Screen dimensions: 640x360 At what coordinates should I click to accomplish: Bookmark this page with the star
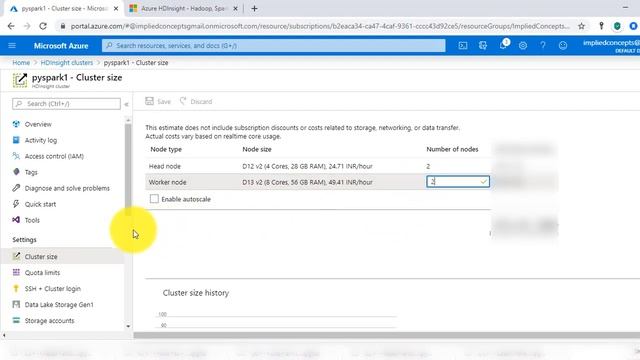[581, 26]
